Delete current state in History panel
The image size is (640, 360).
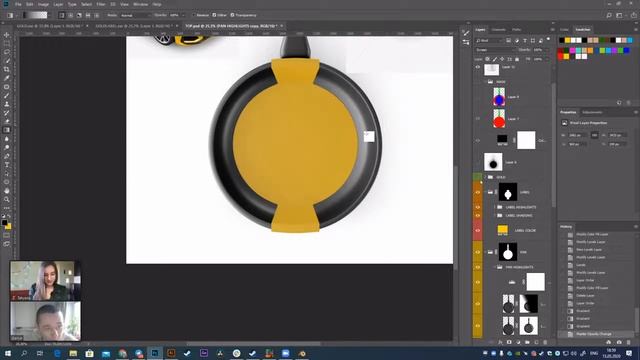click(x=629, y=342)
